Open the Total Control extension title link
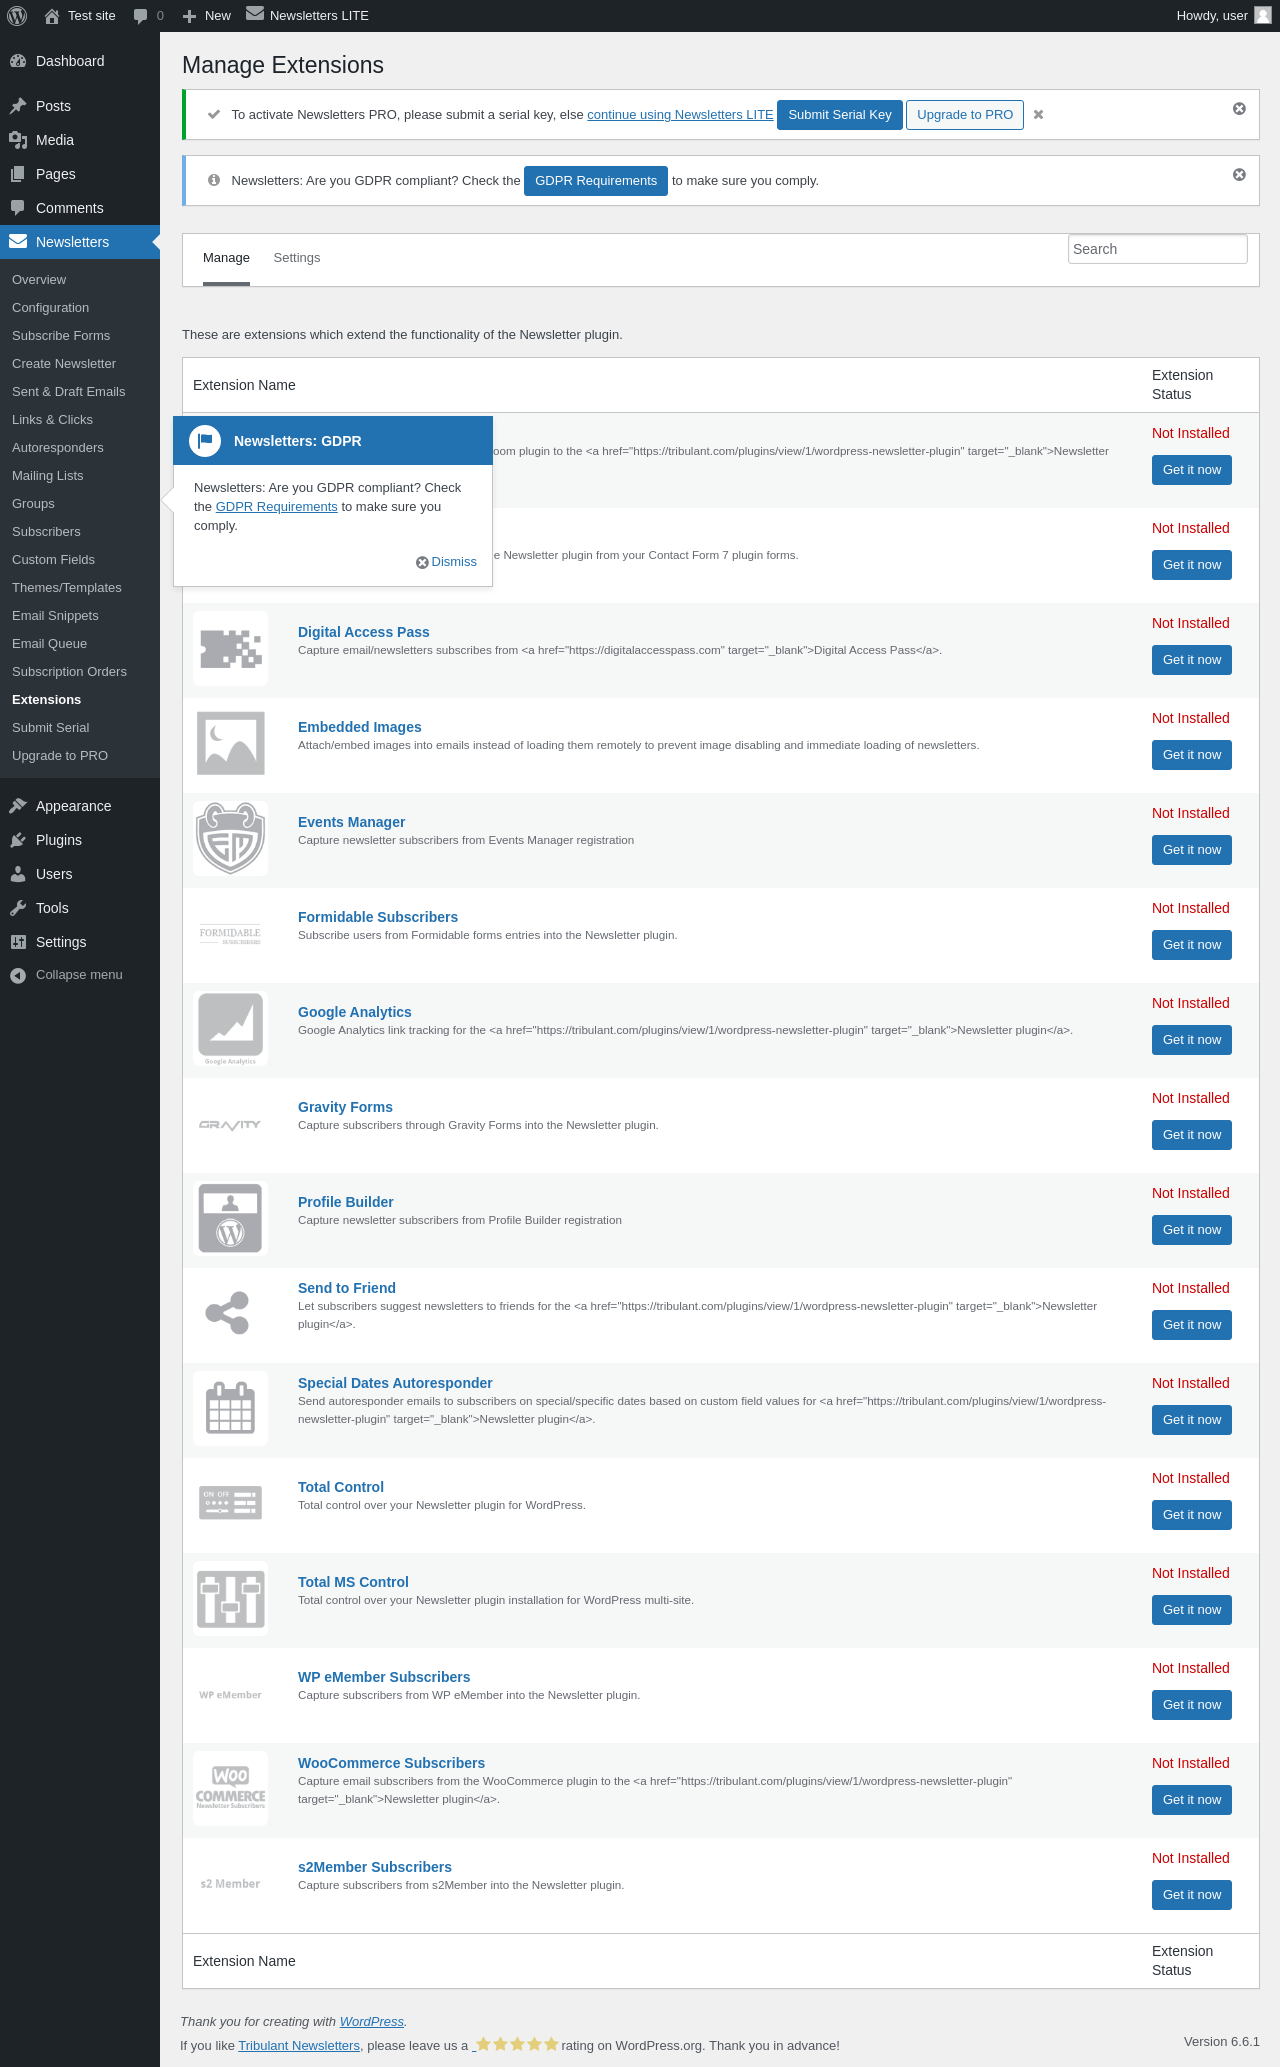This screenshot has width=1280, height=2067. tap(341, 1487)
